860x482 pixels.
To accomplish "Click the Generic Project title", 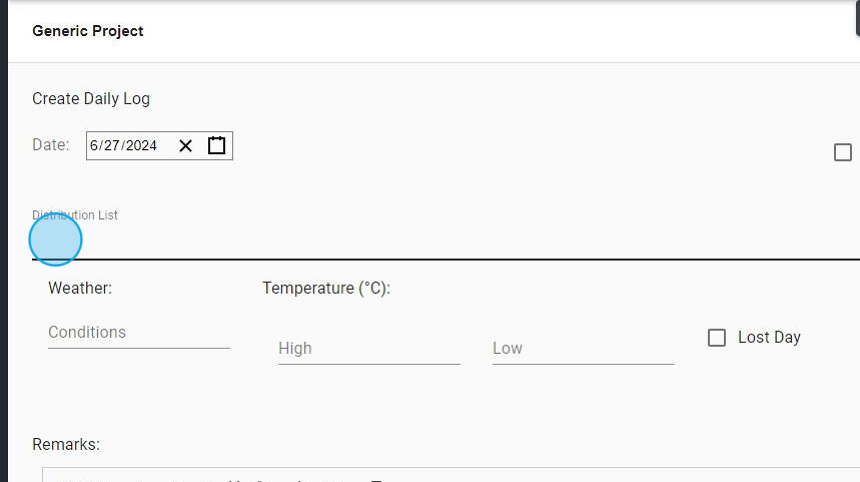I will click(x=88, y=31).
